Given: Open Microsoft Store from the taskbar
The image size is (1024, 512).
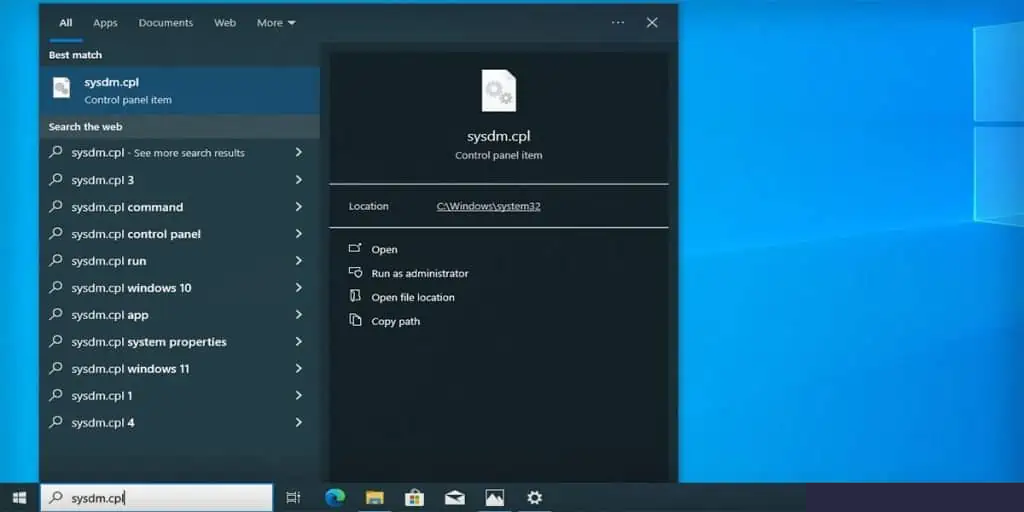Looking at the screenshot, I should pos(414,498).
